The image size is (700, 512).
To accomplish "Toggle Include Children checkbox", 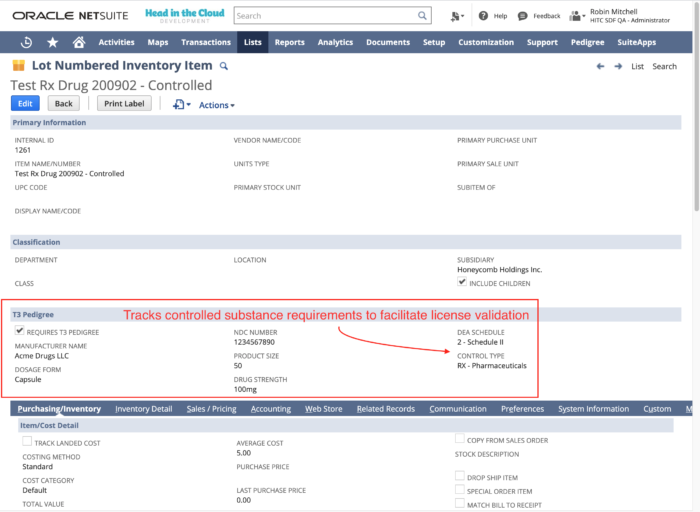I will coord(462,282).
